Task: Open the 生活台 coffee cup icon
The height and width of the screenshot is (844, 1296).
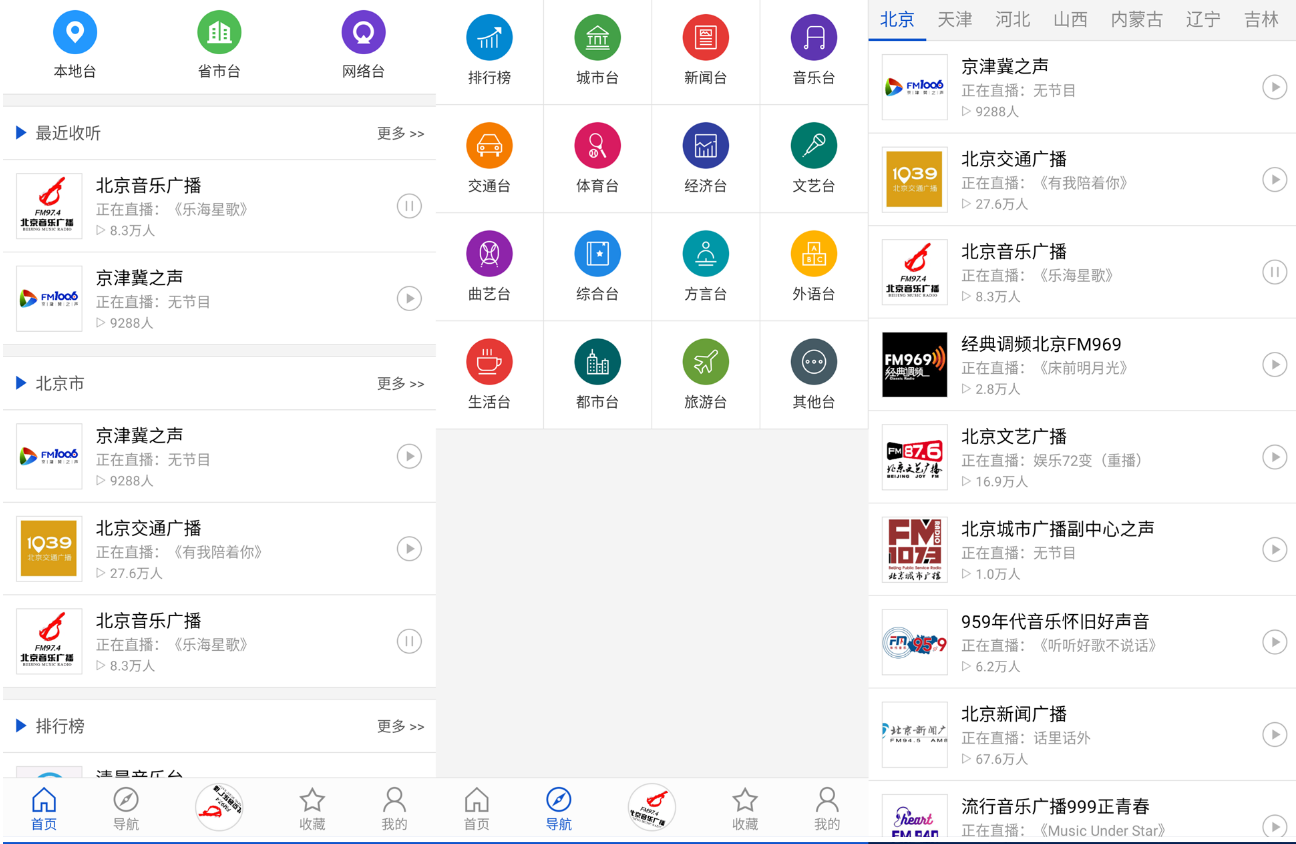Action: click(x=489, y=362)
